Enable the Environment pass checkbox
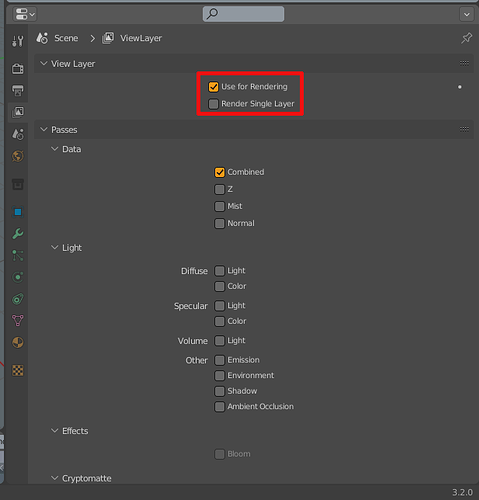The height and width of the screenshot is (500, 479). coord(219,376)
